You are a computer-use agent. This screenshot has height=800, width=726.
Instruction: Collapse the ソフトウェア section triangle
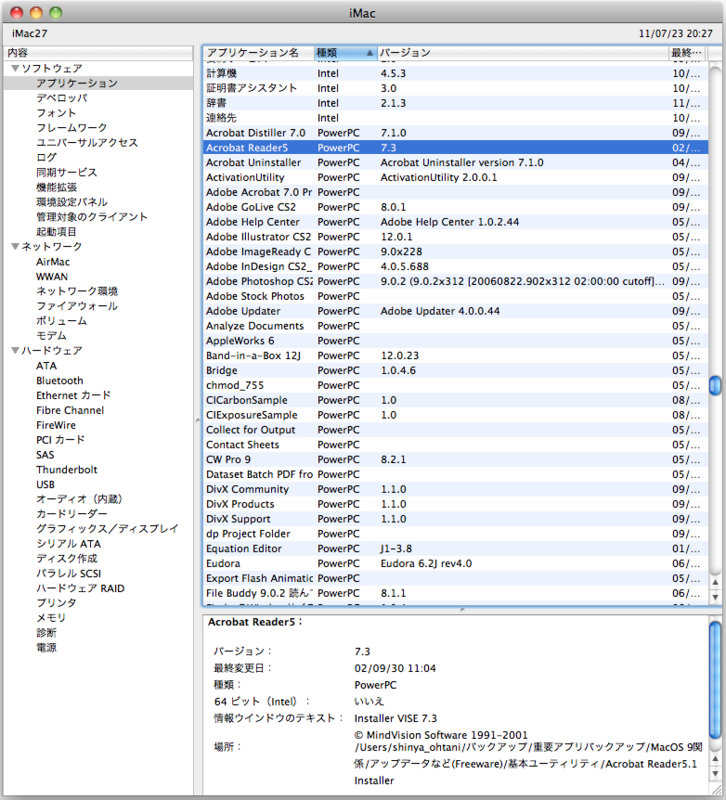pyautogui.click(x=15, y=68)
